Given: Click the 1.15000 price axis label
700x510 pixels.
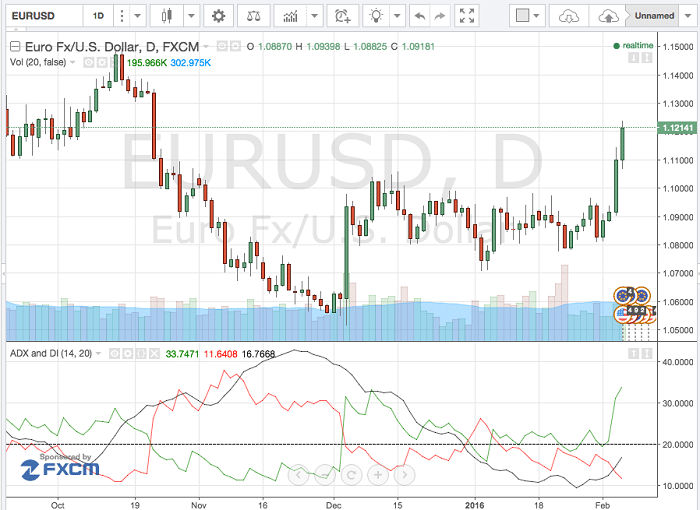Looking at the screenshot, I should click(x=678, y=47).
